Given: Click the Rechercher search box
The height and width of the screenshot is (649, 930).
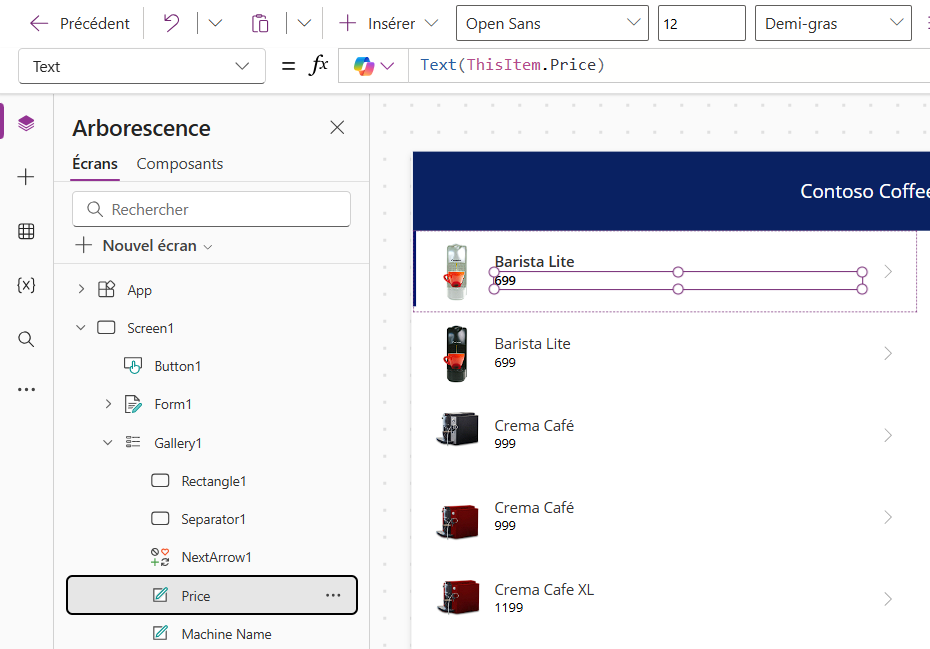Looking at the screenshot, I should tap(211, 209).
